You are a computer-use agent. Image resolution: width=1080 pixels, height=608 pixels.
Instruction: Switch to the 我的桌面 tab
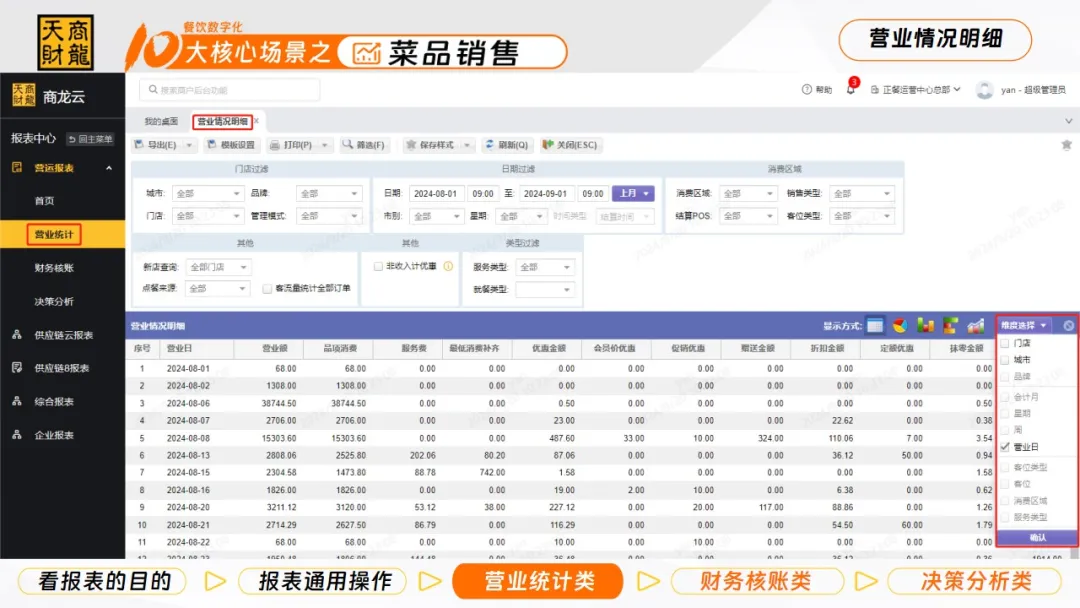click(x=161, y=121)
